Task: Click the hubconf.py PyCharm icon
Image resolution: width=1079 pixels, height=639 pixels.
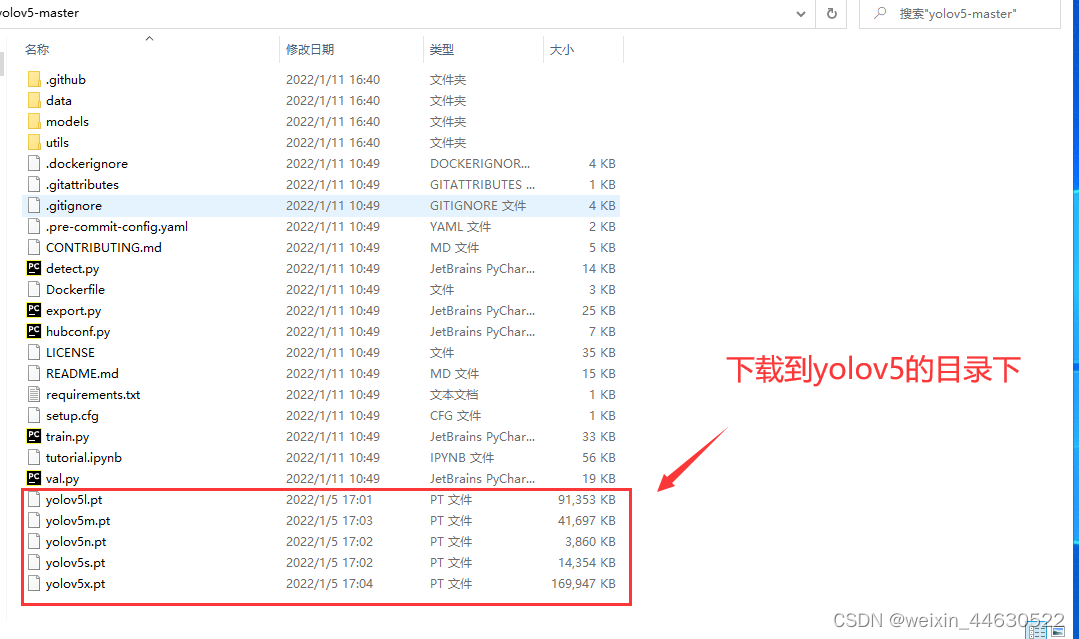Action: [34, 332]
